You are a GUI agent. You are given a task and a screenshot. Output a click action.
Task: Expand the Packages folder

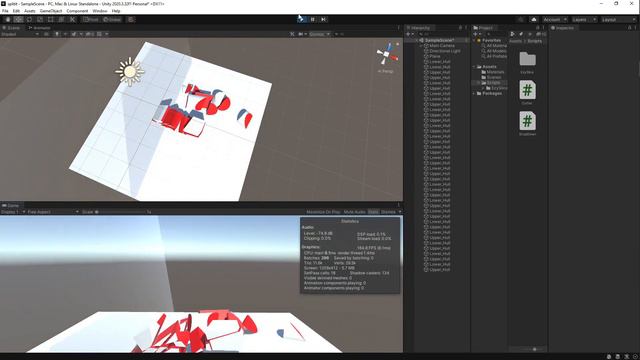tap(475, 93)
